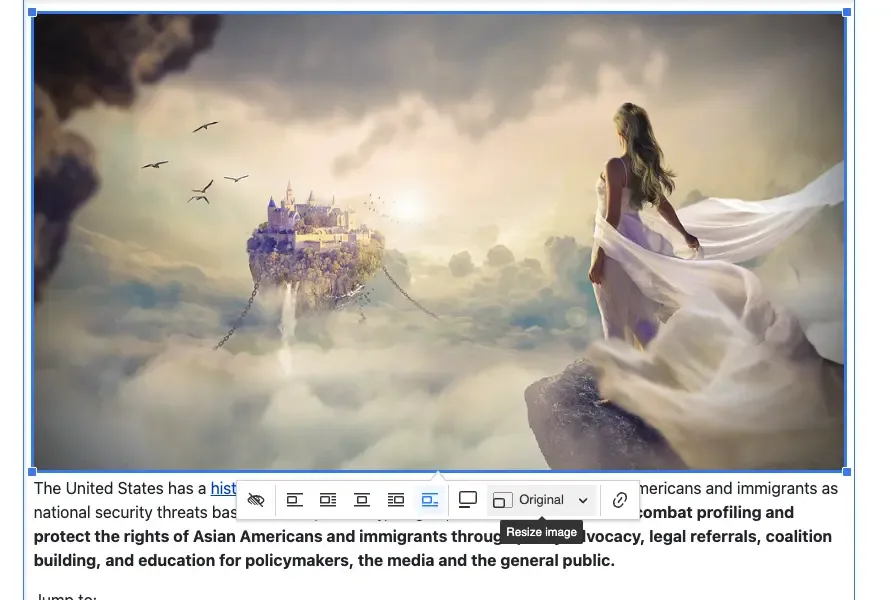Open the Original size dropdown
Image resolution: width=891 pixels, height=600 pixels.
(x=541, y=500)
